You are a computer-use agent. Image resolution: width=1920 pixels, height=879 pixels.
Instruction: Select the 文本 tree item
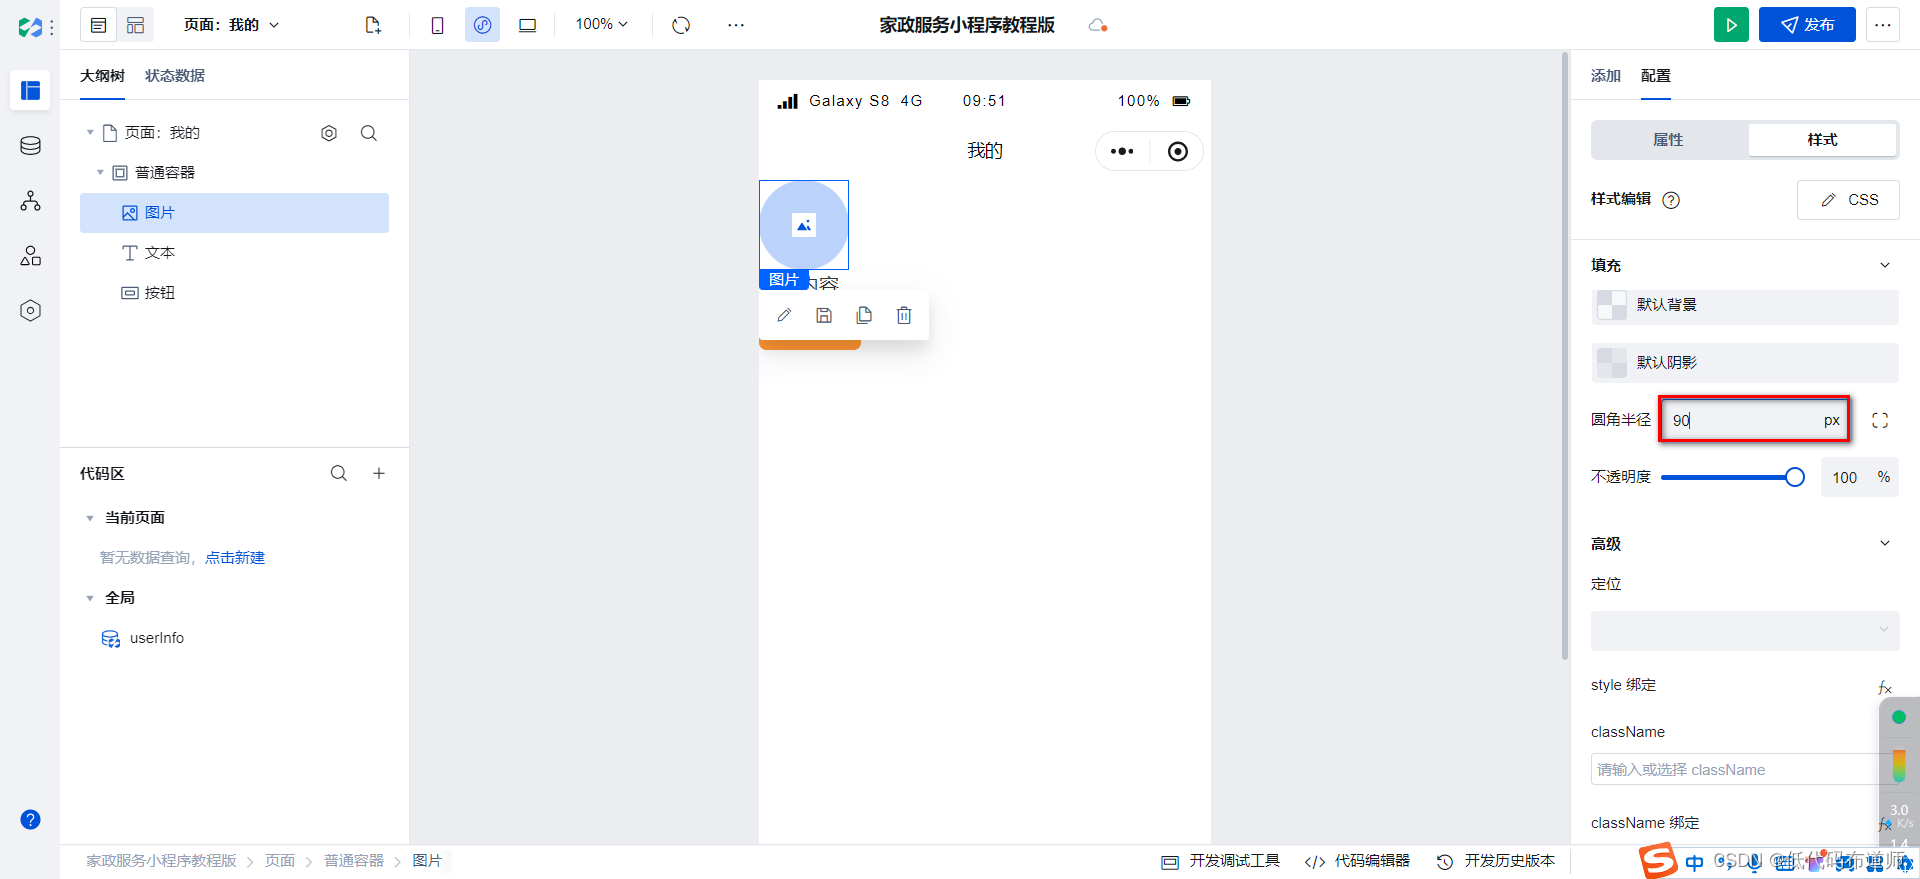[x=234, y=253]
